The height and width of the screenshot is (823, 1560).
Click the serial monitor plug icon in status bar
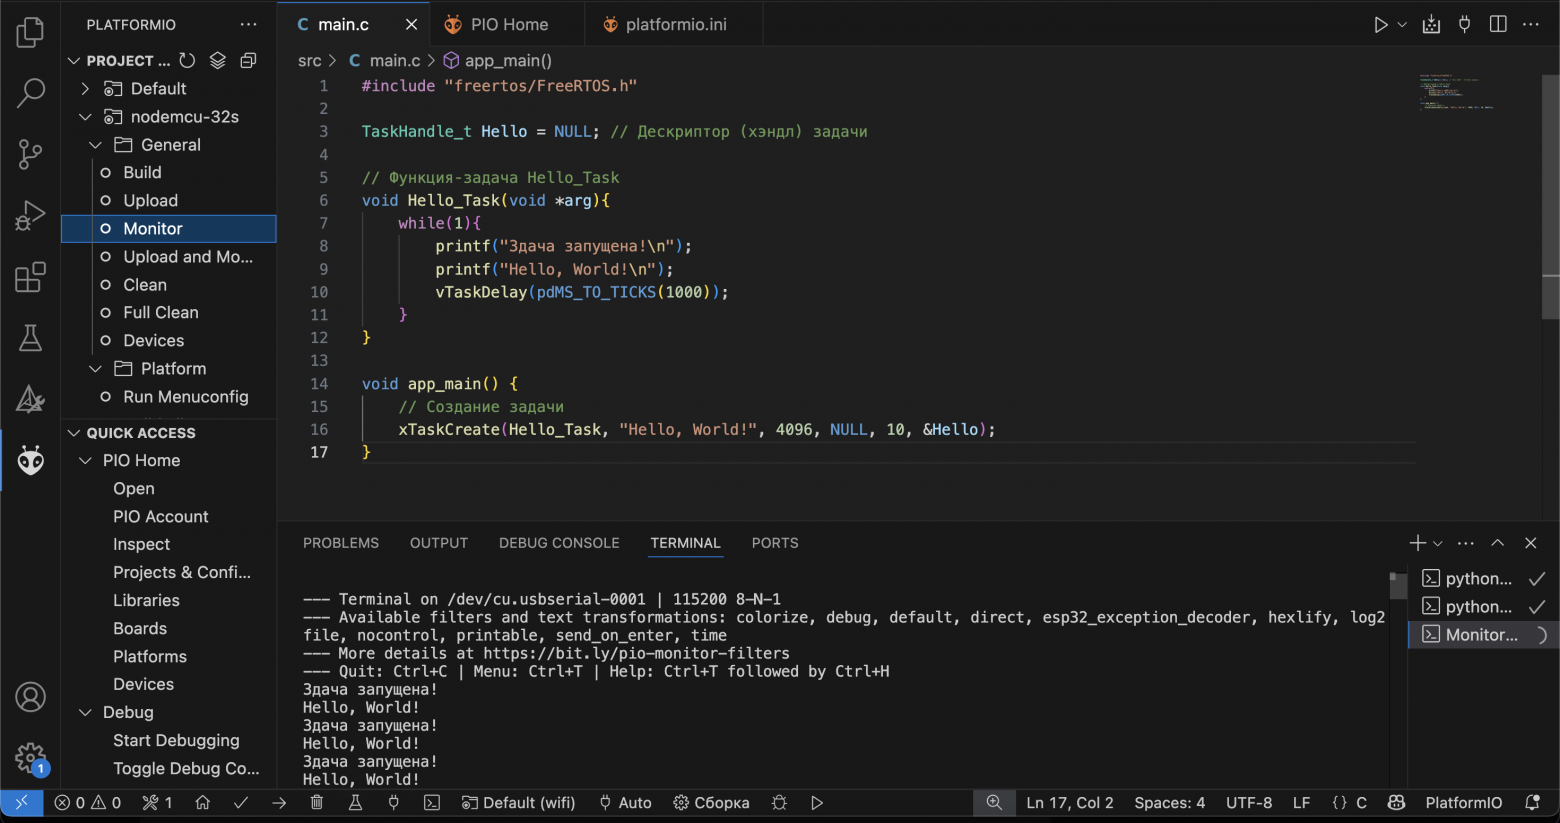coord(393,802)
